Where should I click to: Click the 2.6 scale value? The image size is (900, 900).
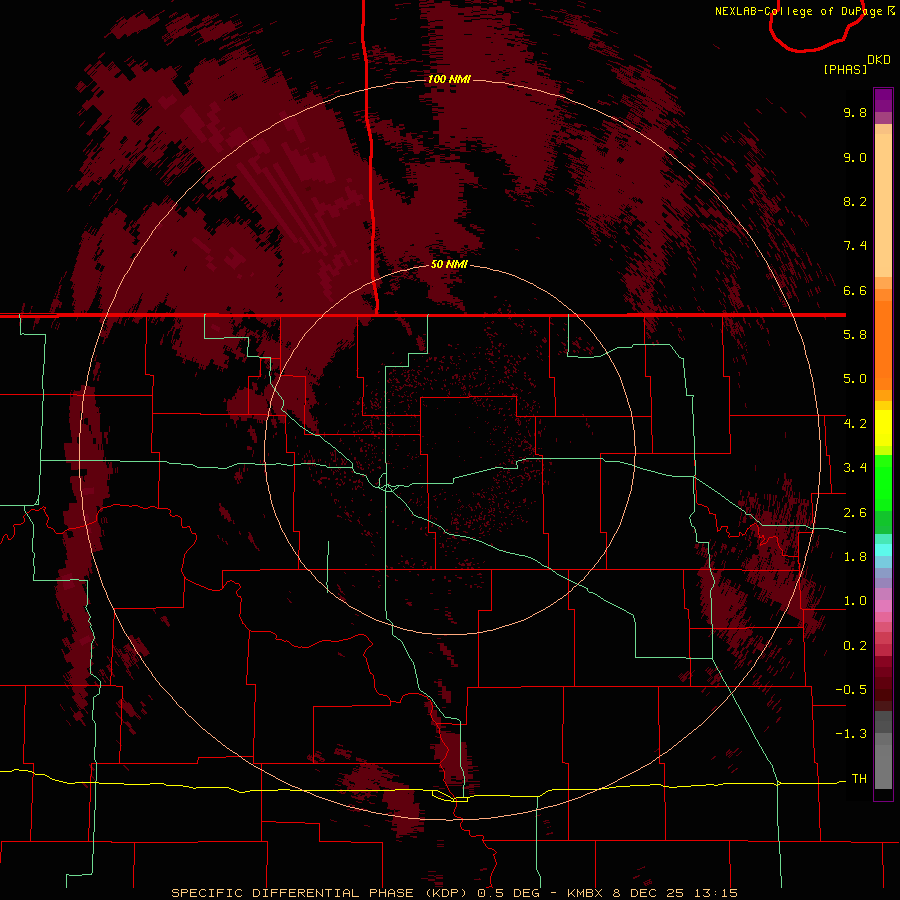pyautogui.click(x=855, y=513)
